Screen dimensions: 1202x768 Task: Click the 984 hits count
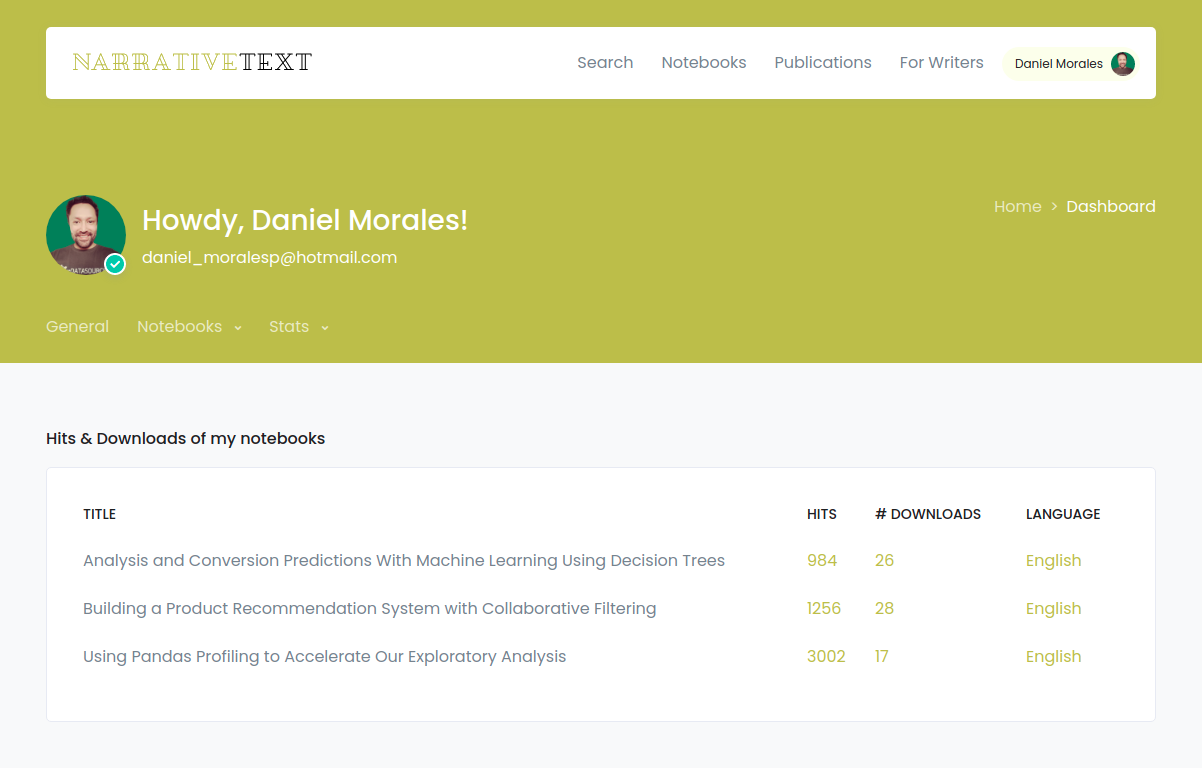point(822,560)
